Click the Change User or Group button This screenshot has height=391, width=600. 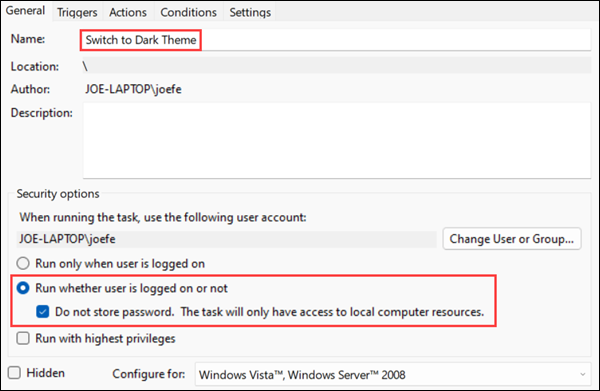coord(512,239)
